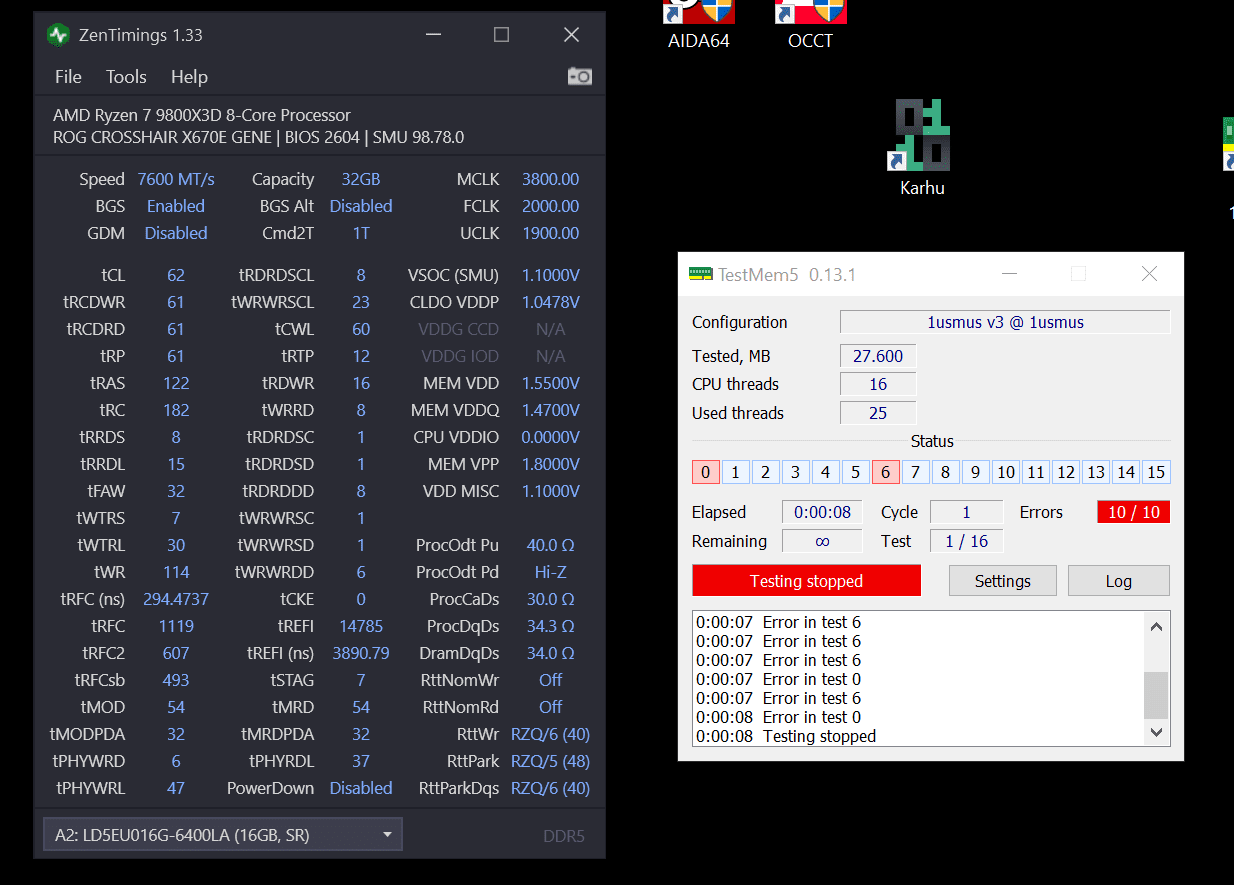Viewport: 1234px width, 885px height.
Task: Click the Configuration field 1usmus v3
Action: [x=1005, y=322]
